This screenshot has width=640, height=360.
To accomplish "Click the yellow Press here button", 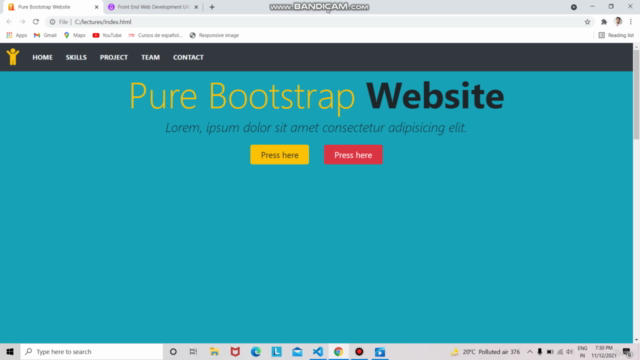I will click(x=280, y=155).
